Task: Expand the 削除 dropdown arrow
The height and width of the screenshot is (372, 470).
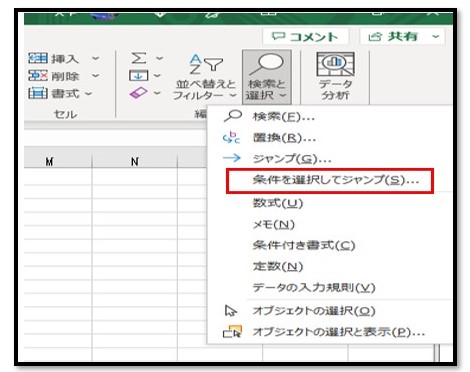Action: pyautogui.click(x=95, y=76)
